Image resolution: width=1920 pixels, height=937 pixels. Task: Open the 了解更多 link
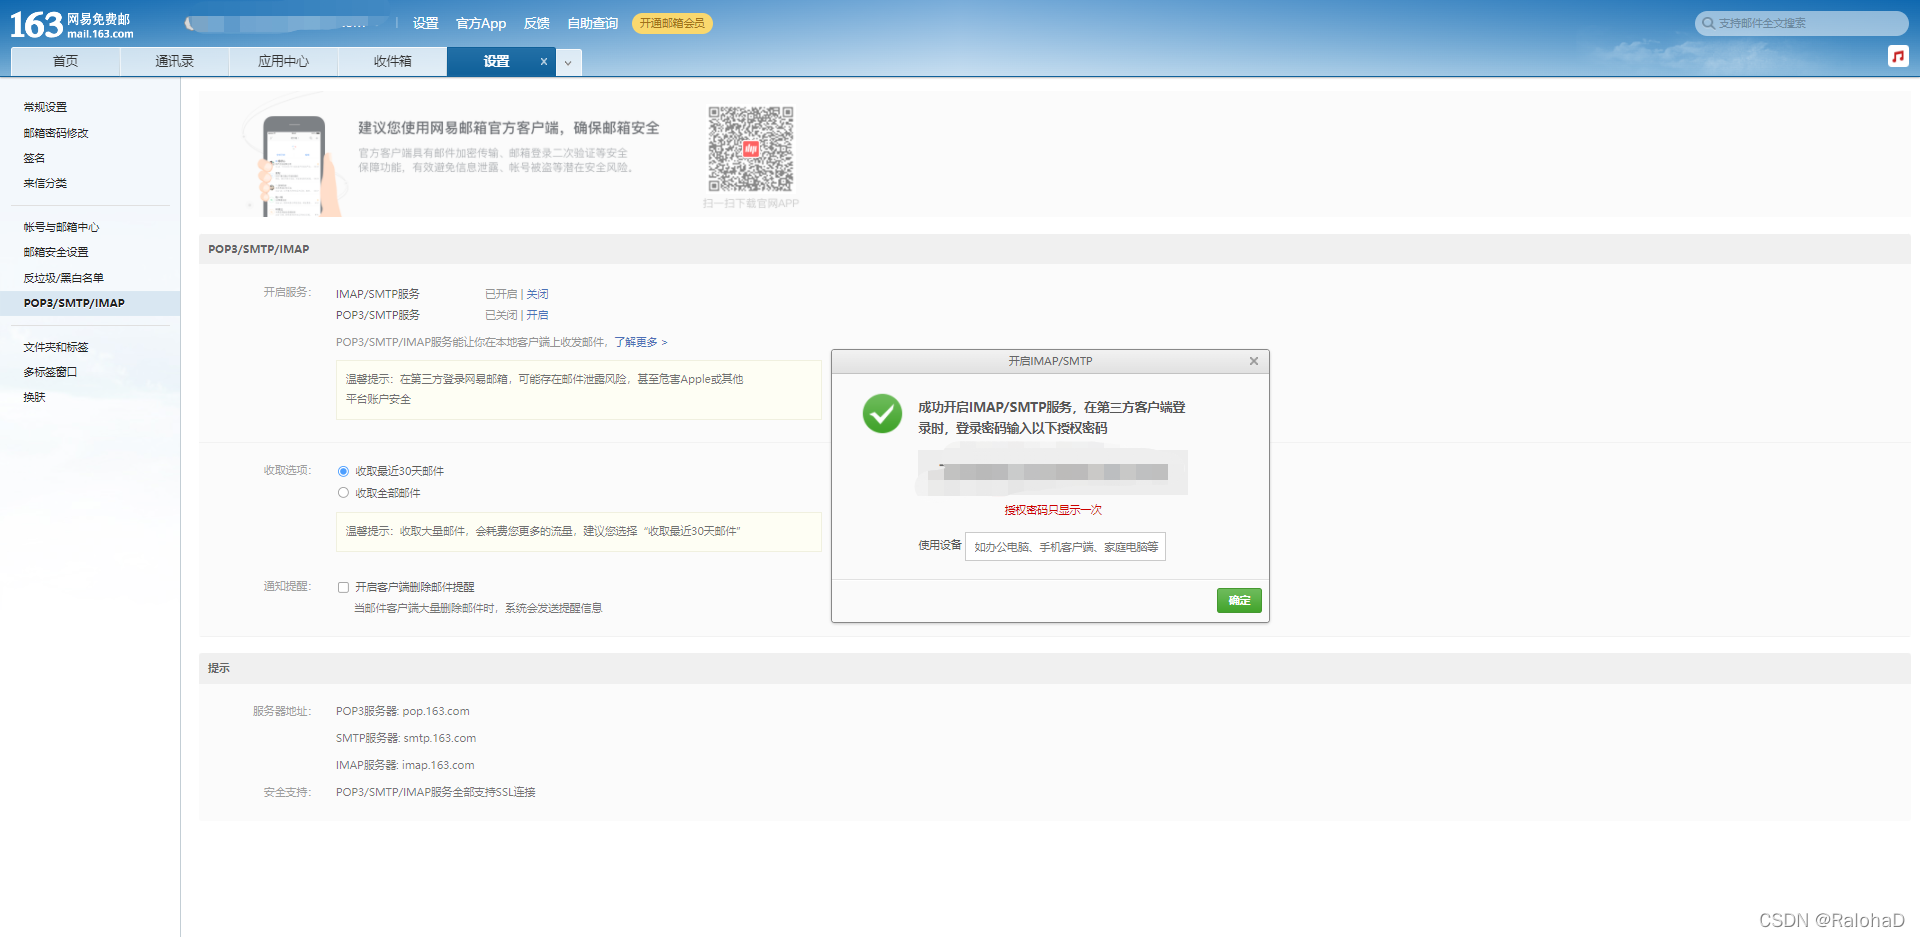(640, 342)
